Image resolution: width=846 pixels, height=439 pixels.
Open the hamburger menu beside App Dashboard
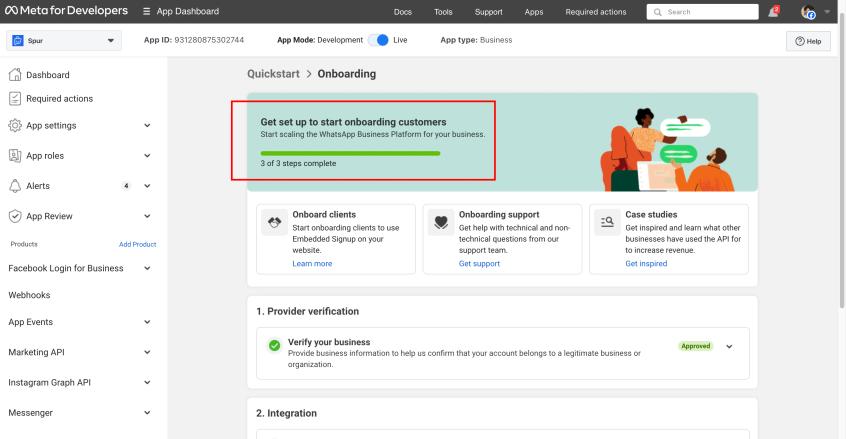point(146,11)
